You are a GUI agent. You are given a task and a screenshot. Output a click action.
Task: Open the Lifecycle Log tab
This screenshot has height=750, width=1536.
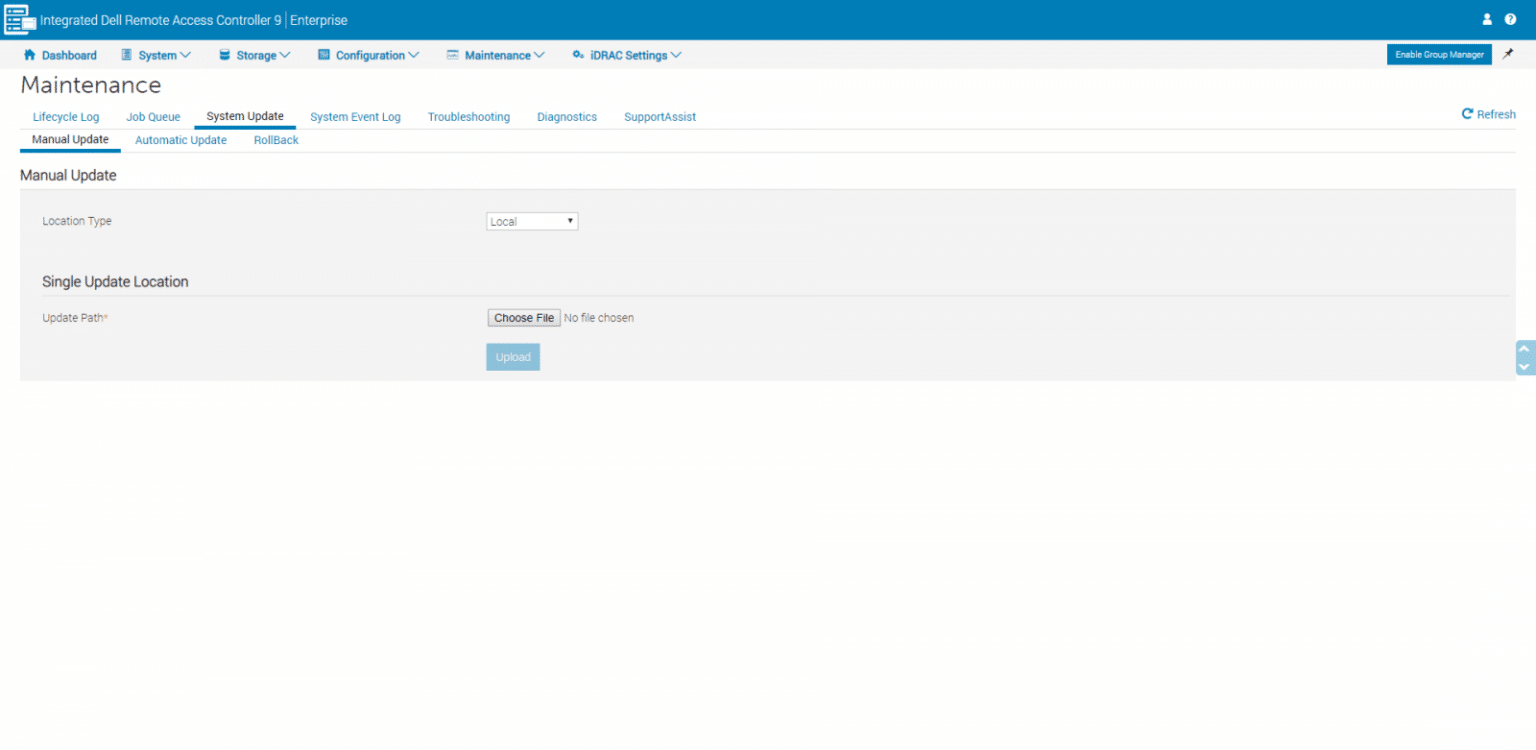coord(66,117)
